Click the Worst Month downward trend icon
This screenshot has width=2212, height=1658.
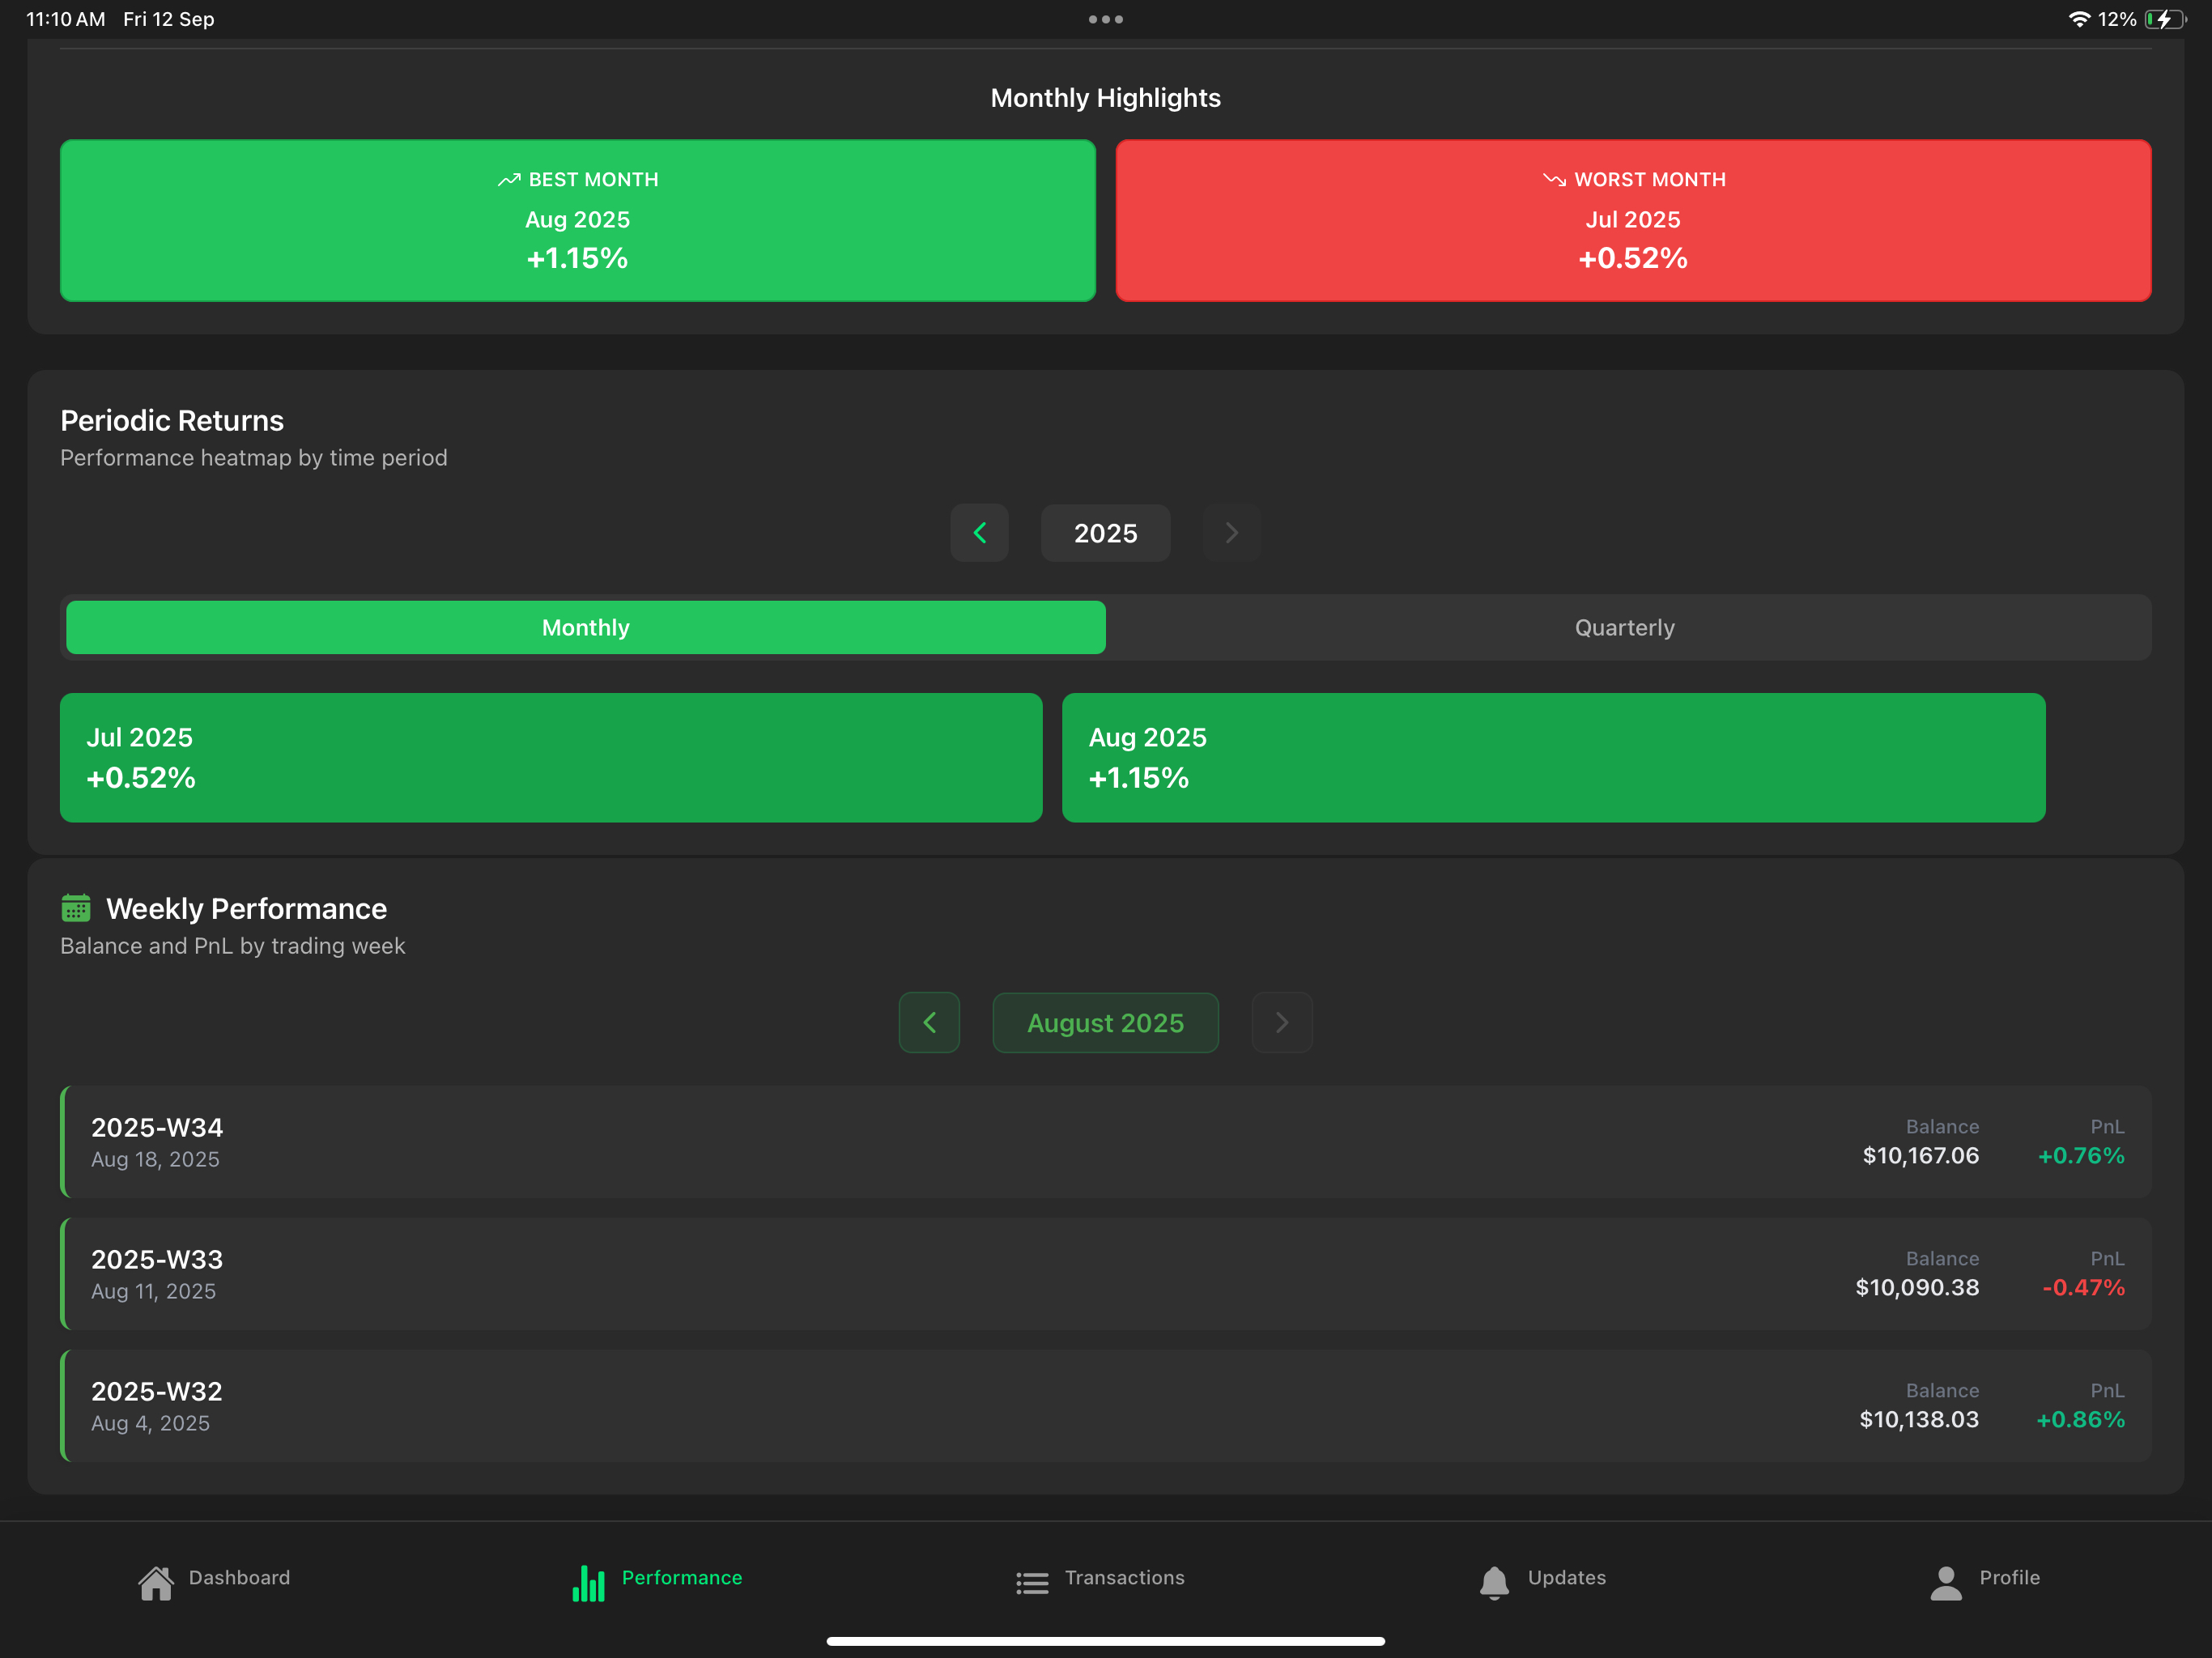click(x=1554, y=180)
